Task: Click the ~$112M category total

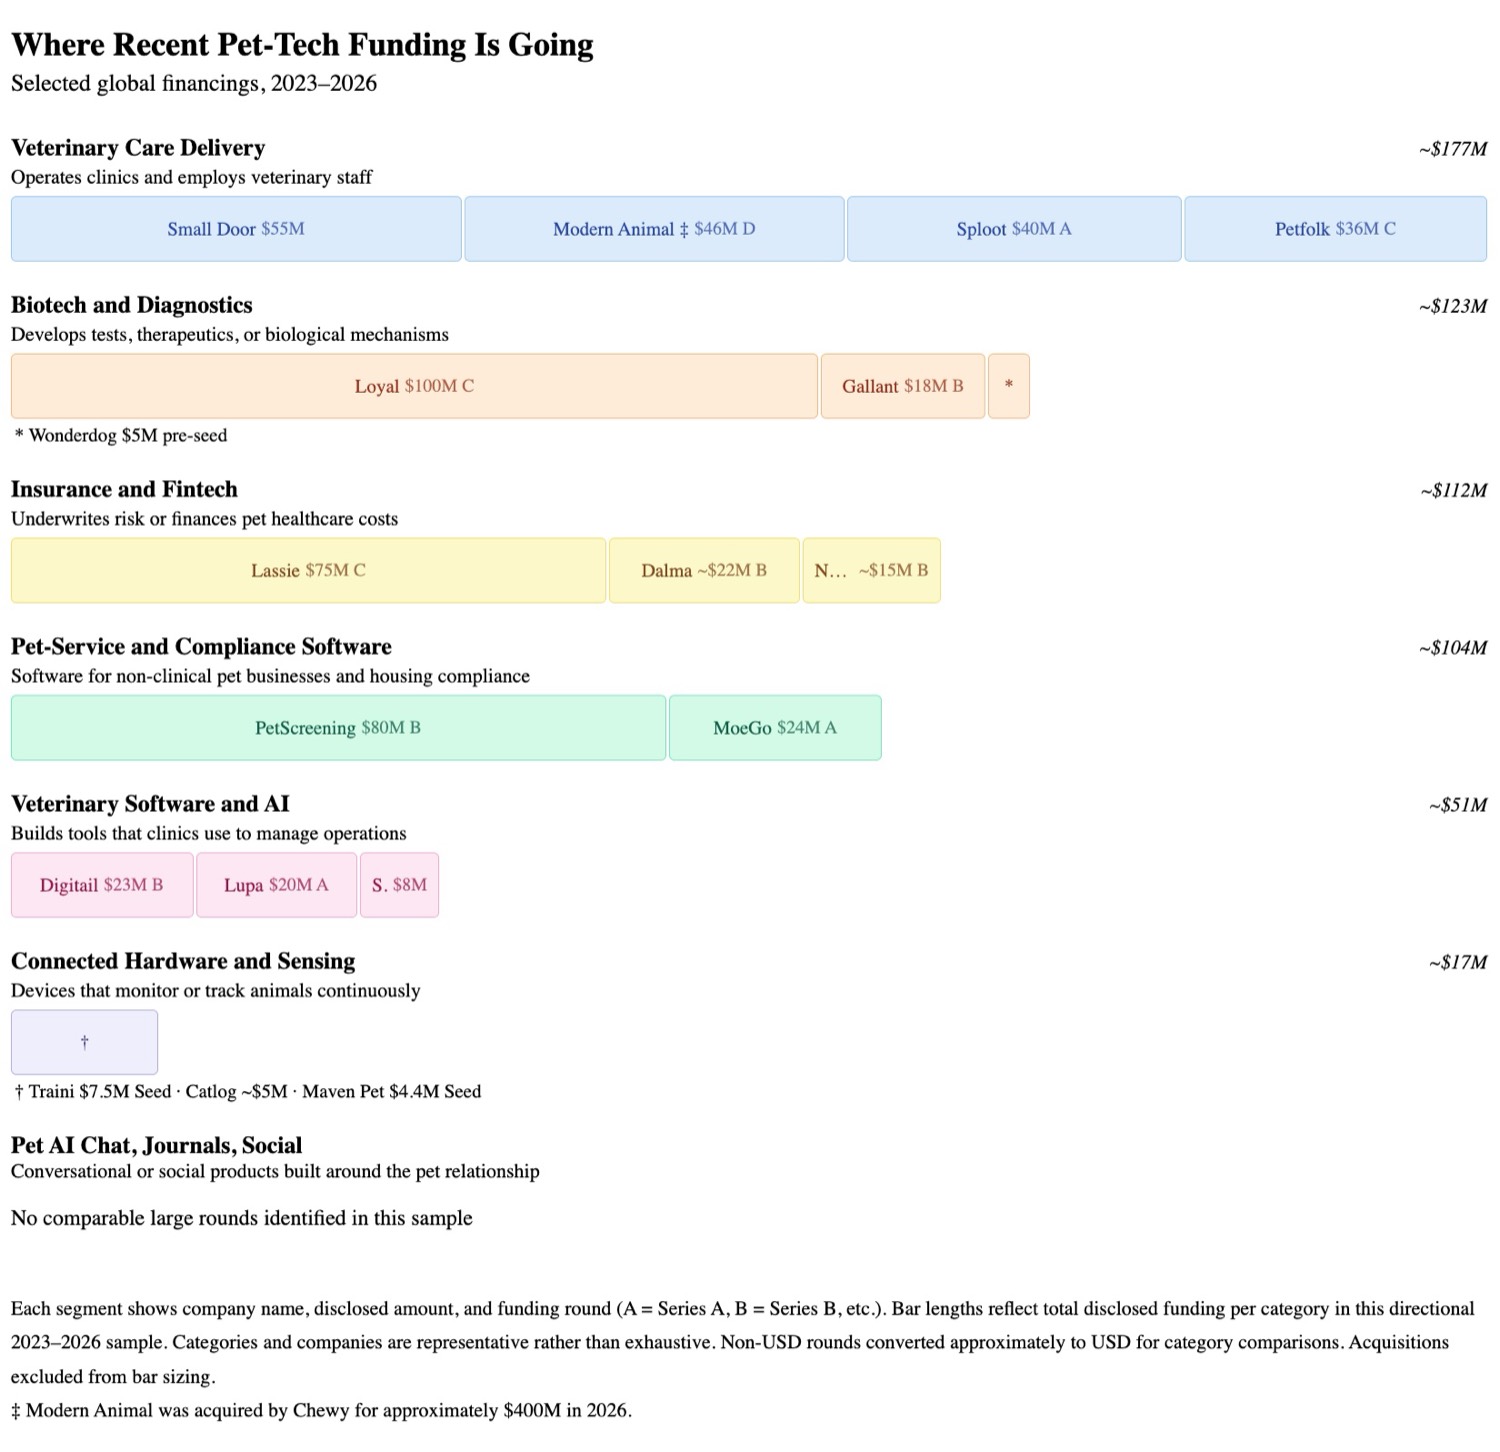Action: click(x=1453, y=490)
